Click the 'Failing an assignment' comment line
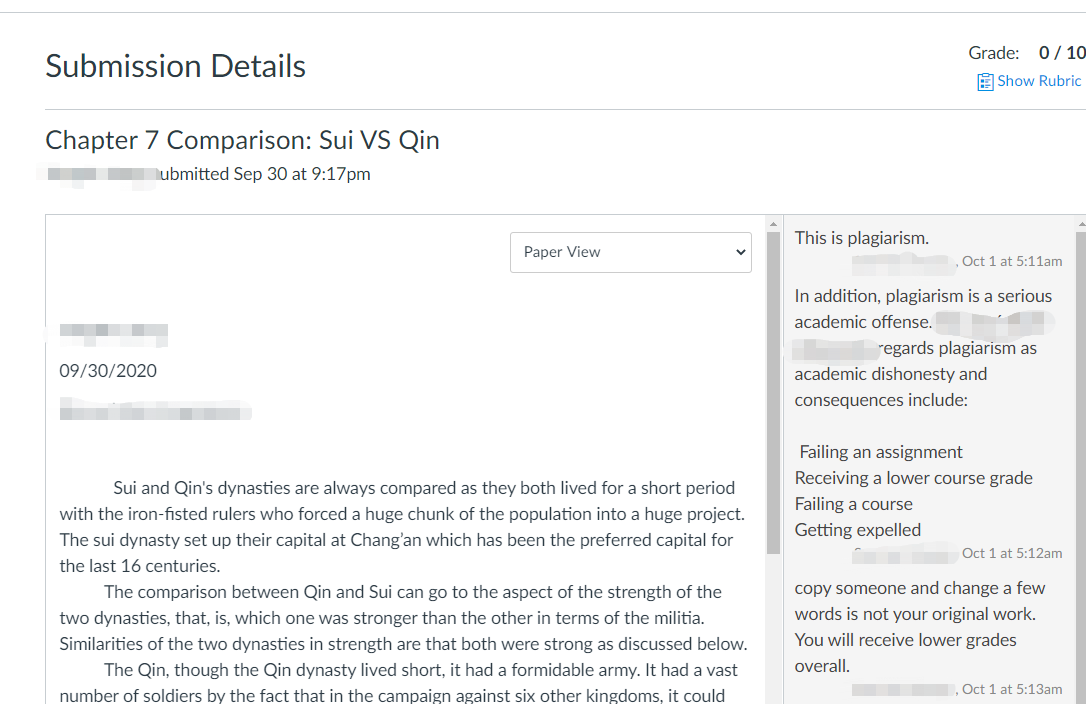Image resolution: width=1086 pixels, height=704 pixels. pyautogui.click(x=880, y=452)
